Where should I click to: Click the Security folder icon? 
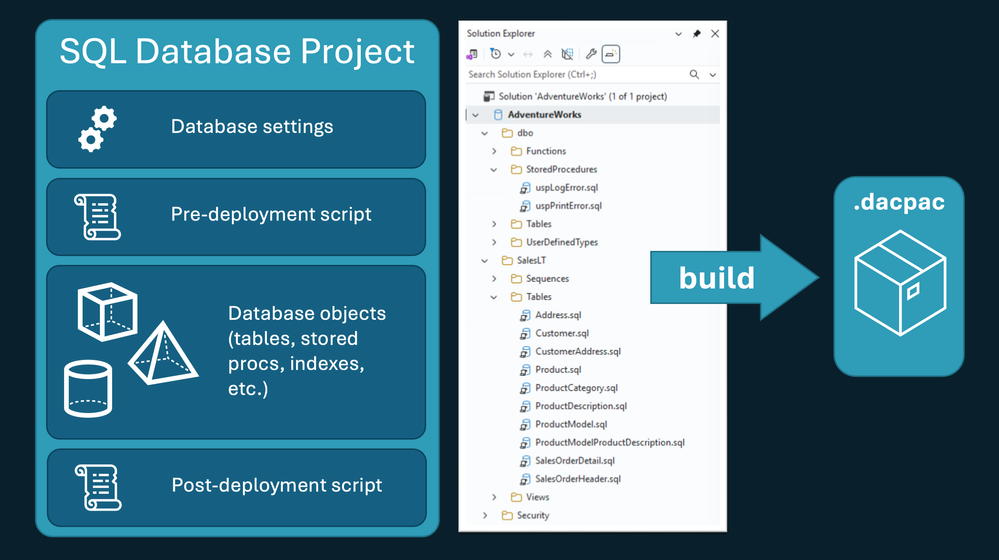coord(507,515)
